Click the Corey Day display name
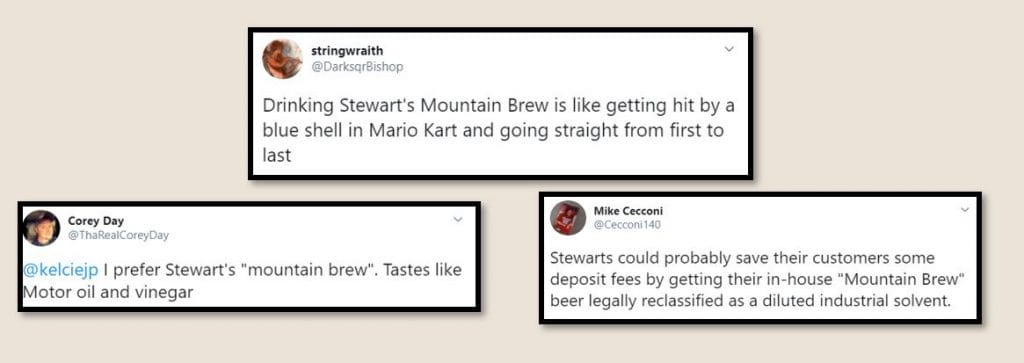Viewport: 1024px width, 363px height. click(95, 221)
